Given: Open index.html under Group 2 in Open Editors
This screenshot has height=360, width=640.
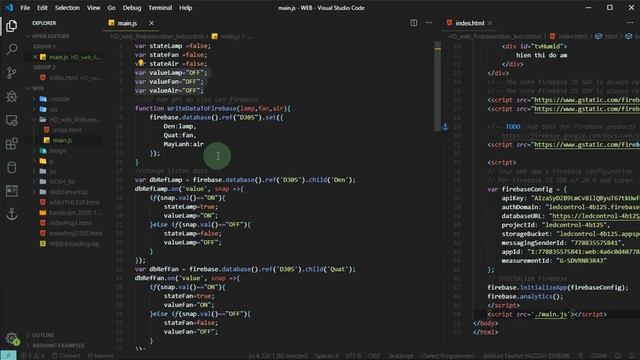Looking at the screenshot, I should (63, 78).
